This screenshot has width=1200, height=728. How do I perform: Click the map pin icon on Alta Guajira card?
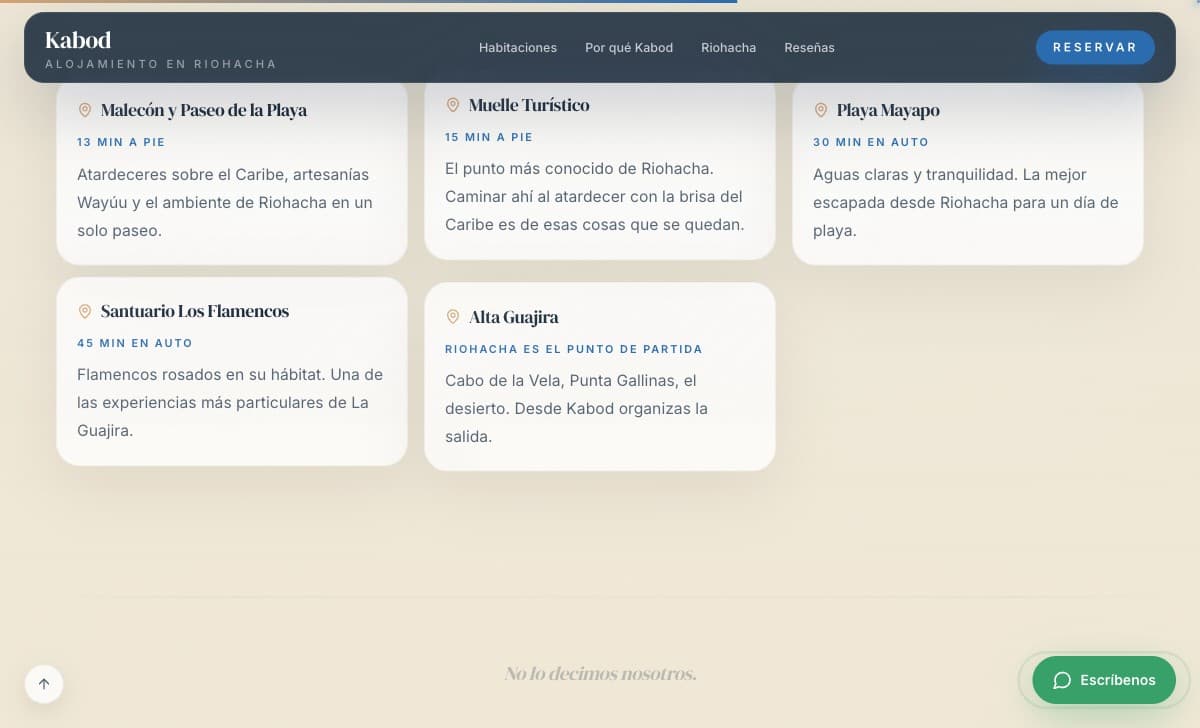[x=453, y=317]
